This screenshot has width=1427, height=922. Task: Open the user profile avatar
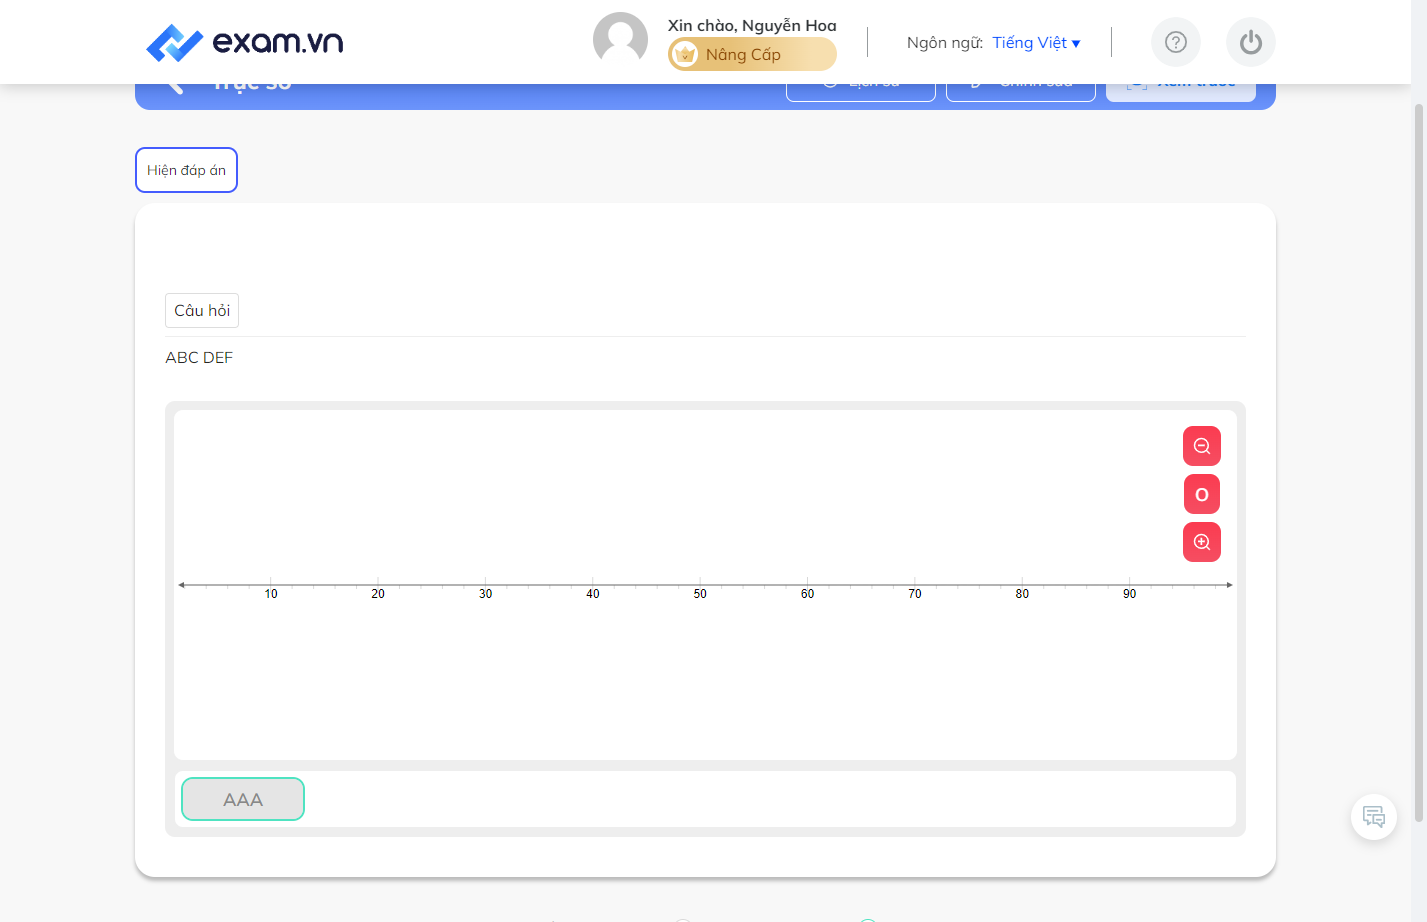pyautogui.click(x=620, y=40)
